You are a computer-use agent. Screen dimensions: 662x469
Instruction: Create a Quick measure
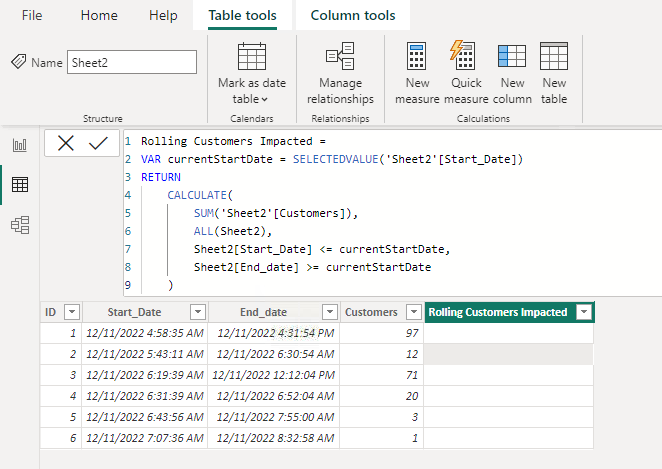(466, 74)
